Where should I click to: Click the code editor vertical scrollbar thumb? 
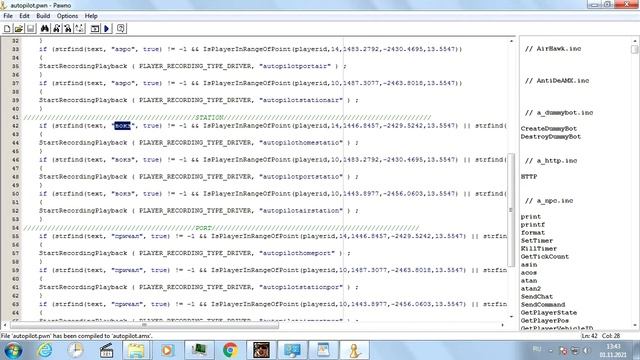[x=511, y=210]
